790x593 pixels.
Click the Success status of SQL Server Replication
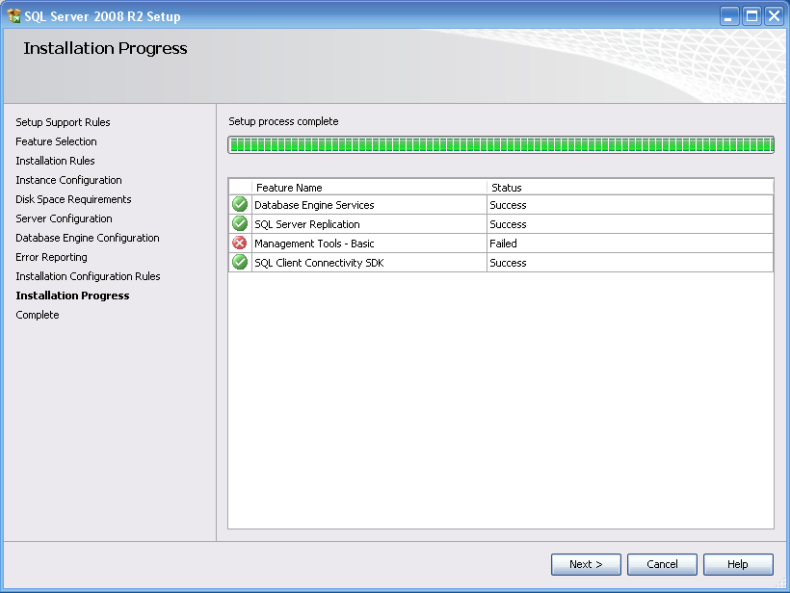pyautogui.click(x=508, y=224)
